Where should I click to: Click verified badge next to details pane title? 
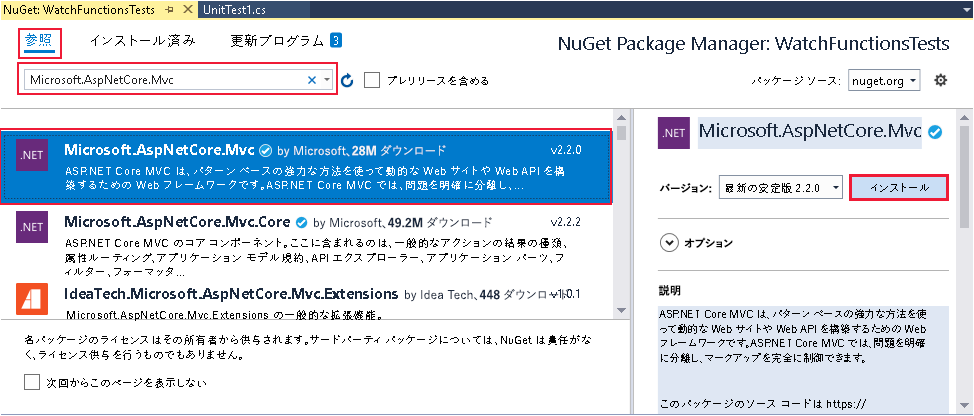(x=934, y=132)
